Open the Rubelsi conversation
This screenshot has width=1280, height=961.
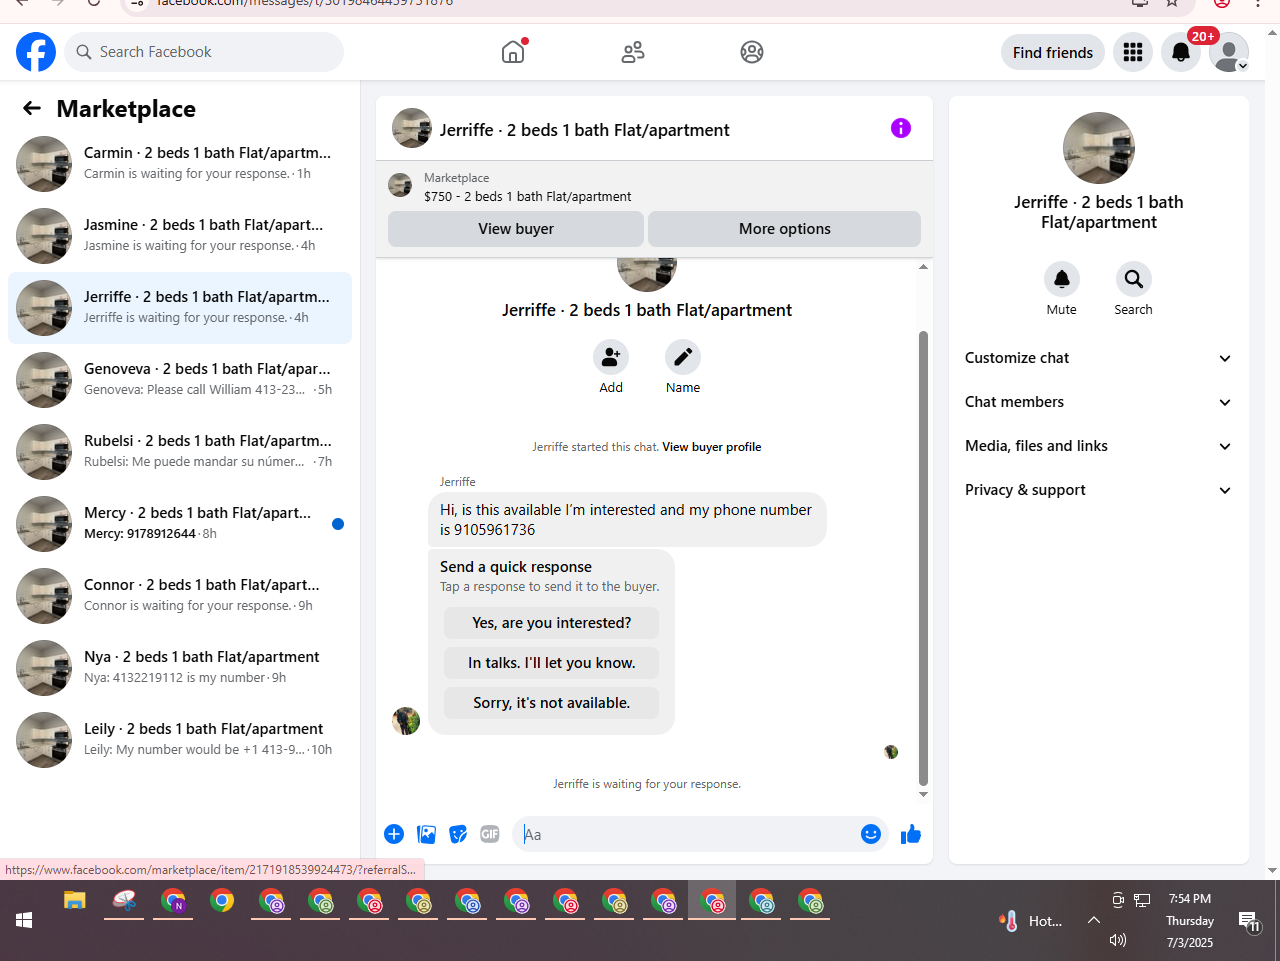[x=180, y=452]
